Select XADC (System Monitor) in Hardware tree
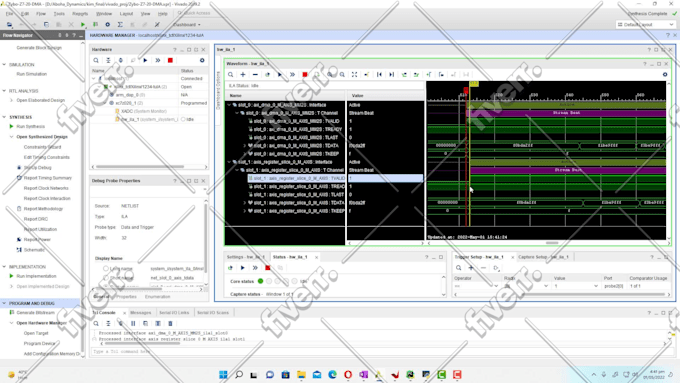680x383 pixels. (x=144, y=111)
